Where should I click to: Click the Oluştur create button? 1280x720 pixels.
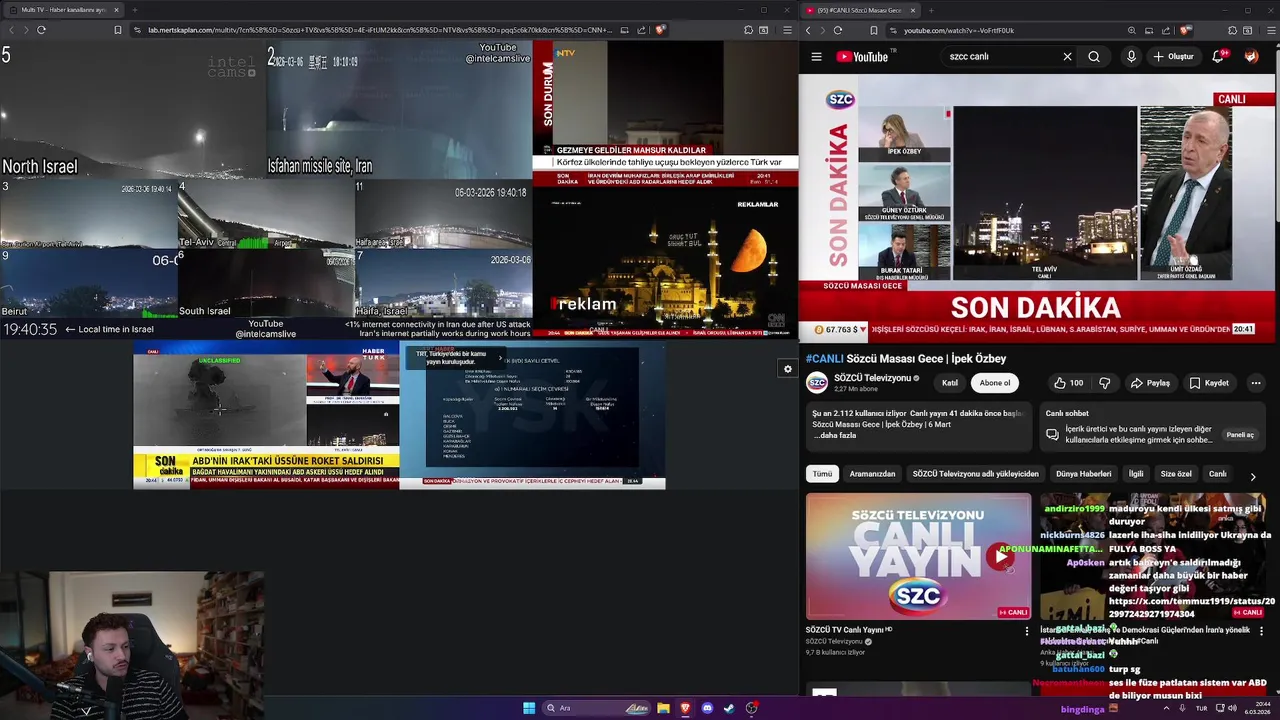click(x=1174, y=57)
